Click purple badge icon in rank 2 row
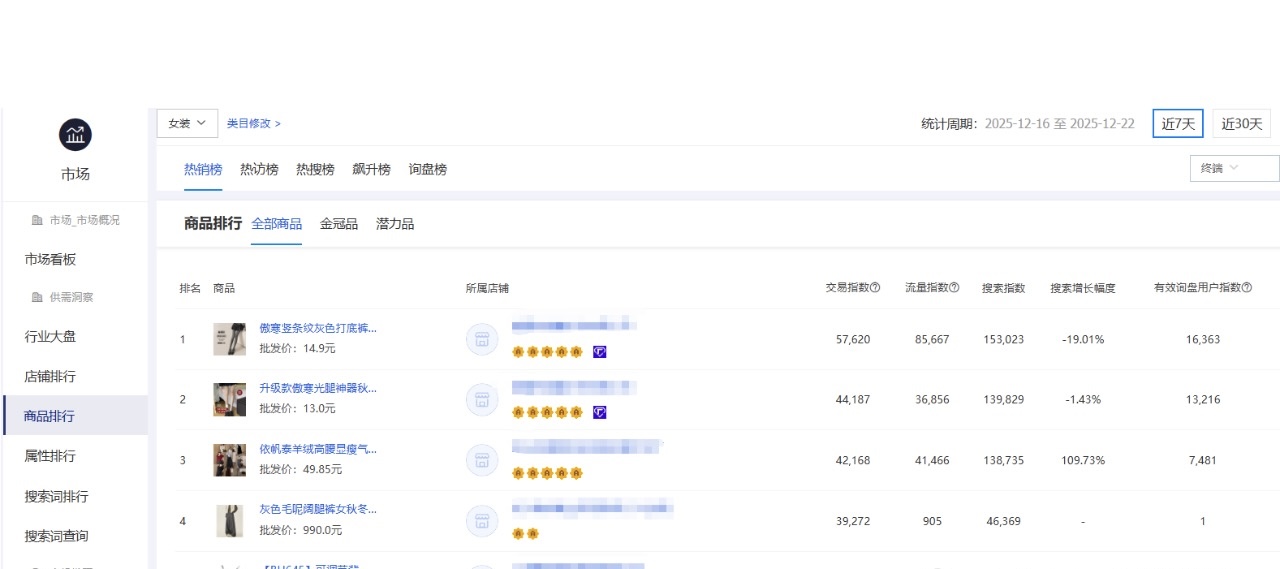1280x569 pixels. [x=600, y=412]
